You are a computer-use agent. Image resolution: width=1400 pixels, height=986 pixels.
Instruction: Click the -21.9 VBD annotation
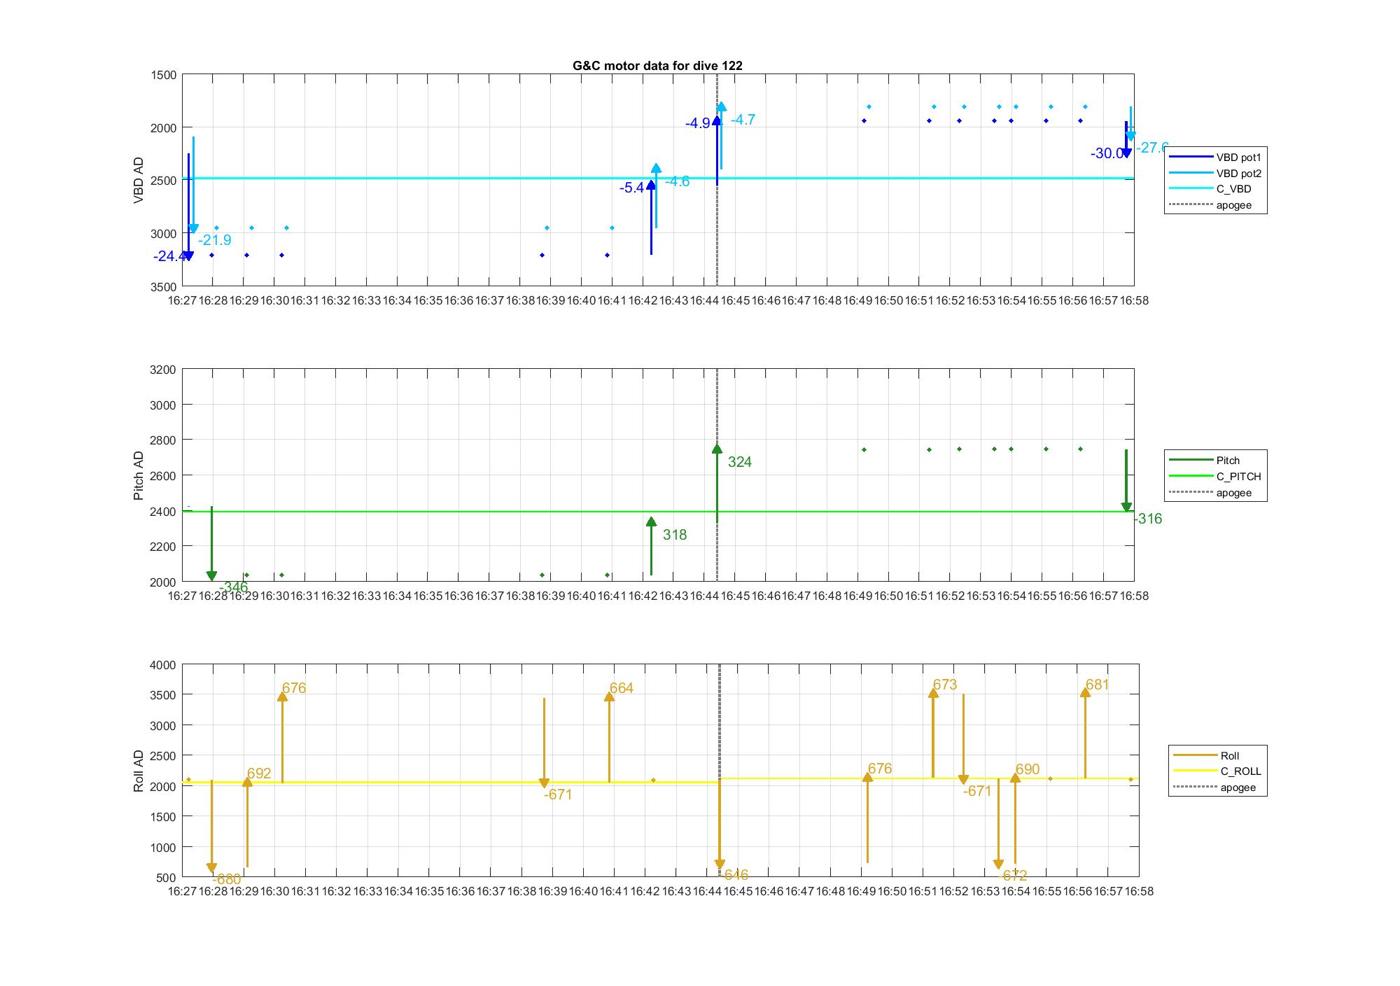coord(215,240)
